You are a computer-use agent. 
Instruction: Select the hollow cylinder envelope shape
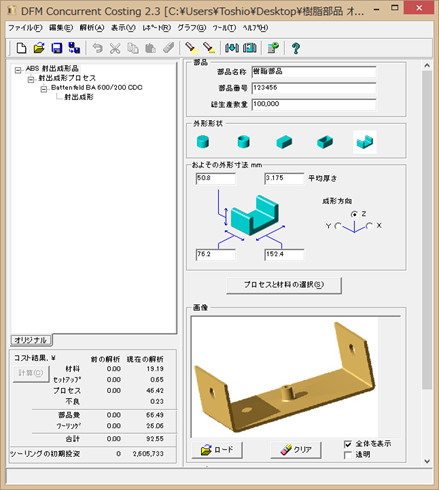click(x=244, y=142)
